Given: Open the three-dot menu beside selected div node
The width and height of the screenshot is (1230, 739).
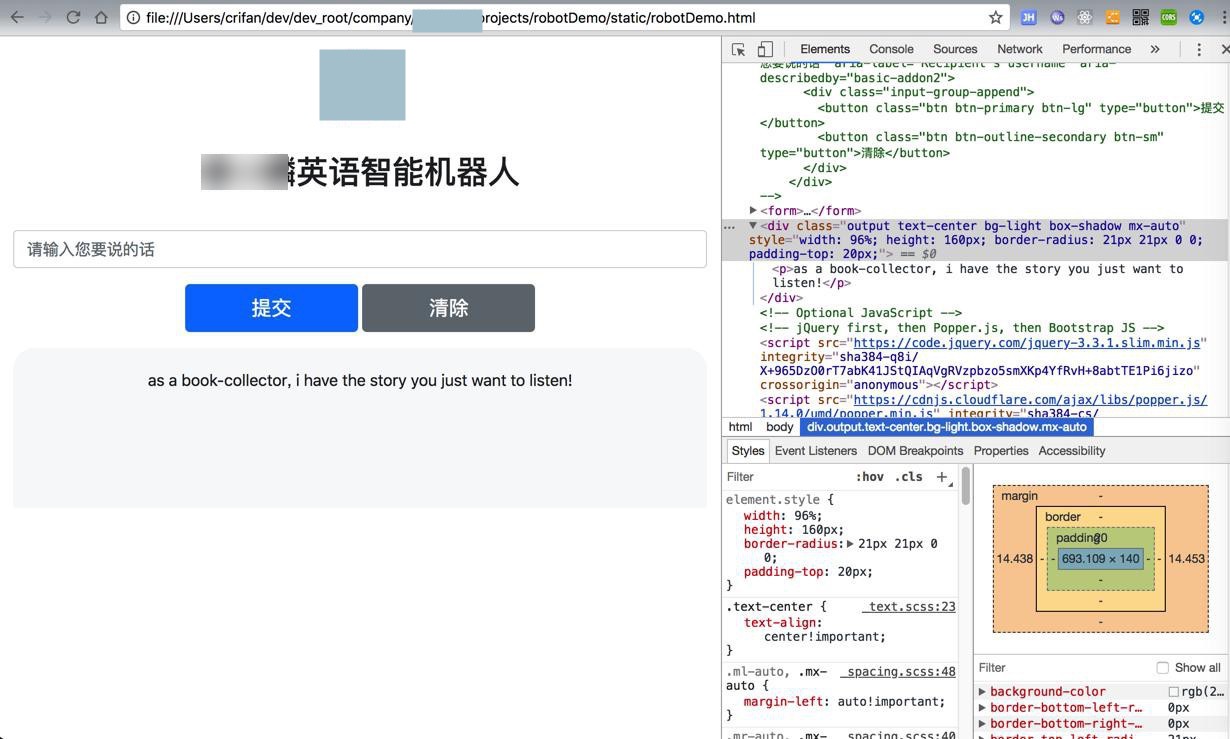Looking at the screenshot, I should coord(729,227).
